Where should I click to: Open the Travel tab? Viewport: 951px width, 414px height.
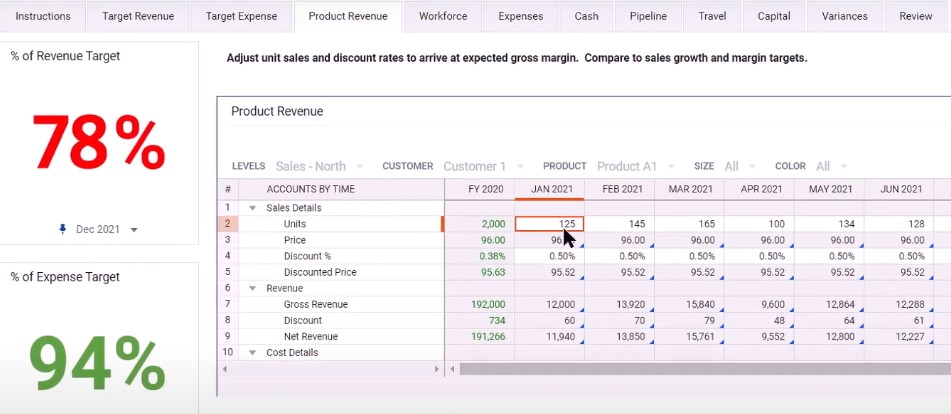click(712, 16)
